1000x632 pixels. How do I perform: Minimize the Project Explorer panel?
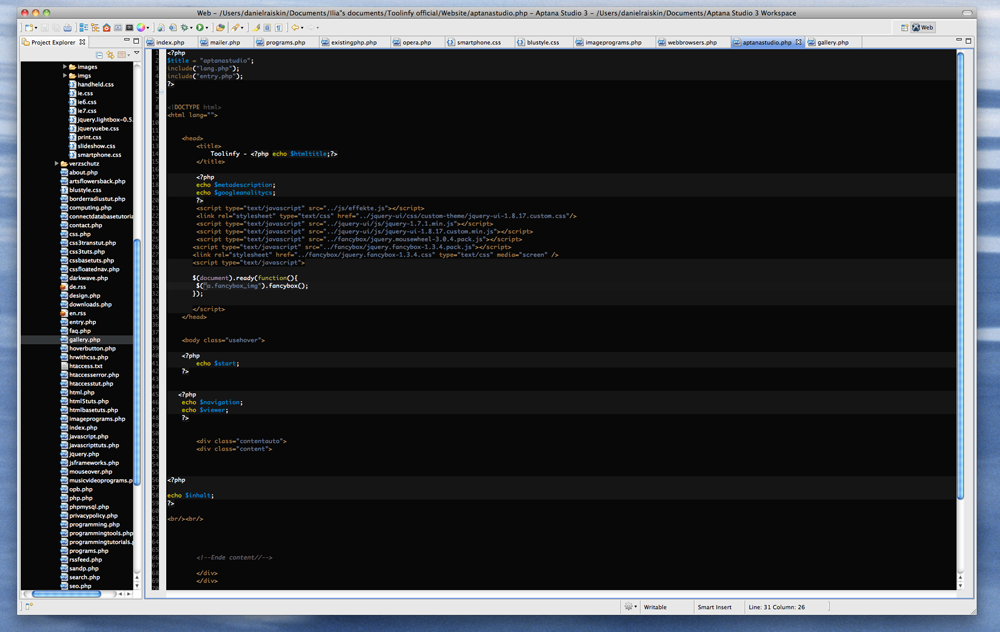pos(127,42)
